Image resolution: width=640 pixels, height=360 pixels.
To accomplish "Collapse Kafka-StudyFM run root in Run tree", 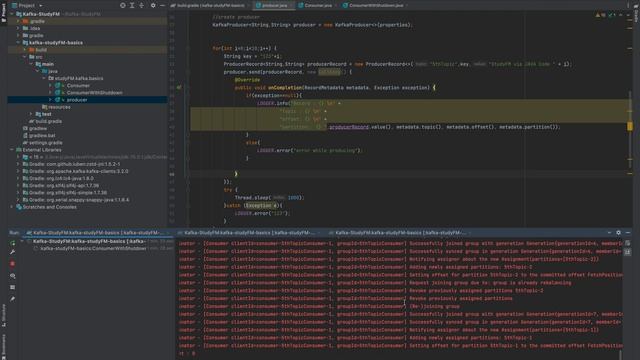I will click(22, 241).
